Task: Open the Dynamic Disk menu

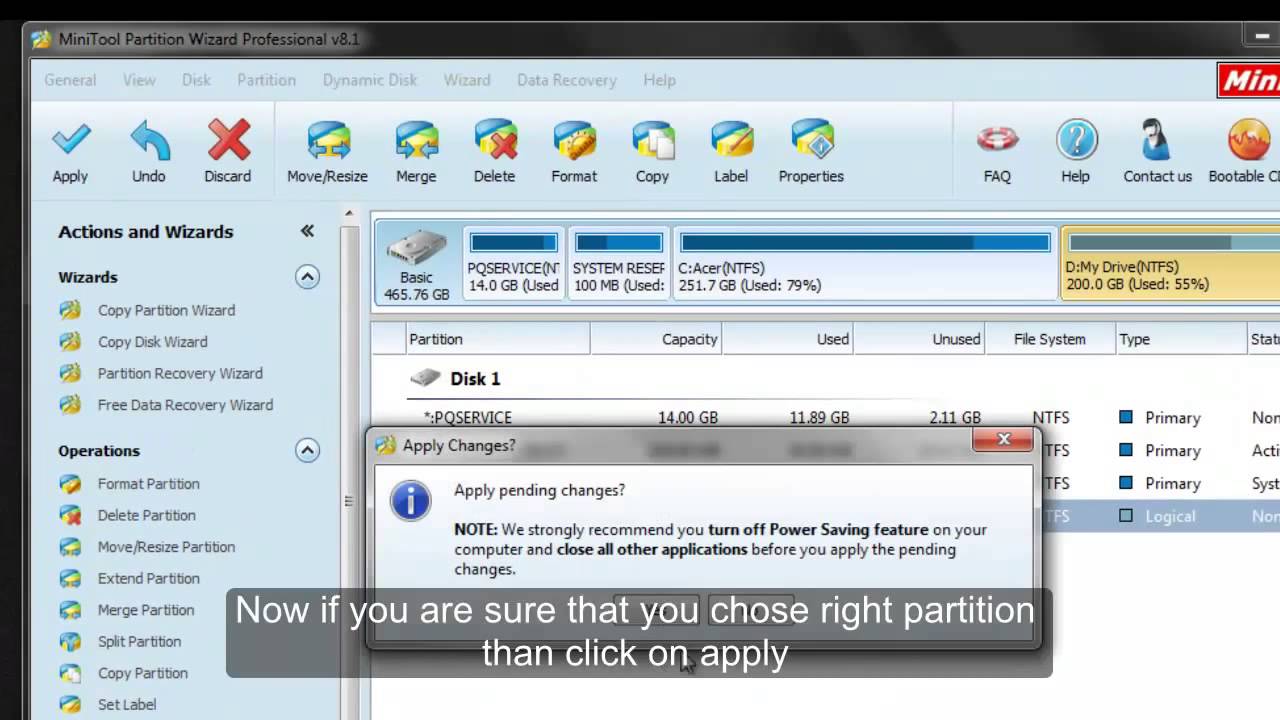Action: (x=369, y=80)
